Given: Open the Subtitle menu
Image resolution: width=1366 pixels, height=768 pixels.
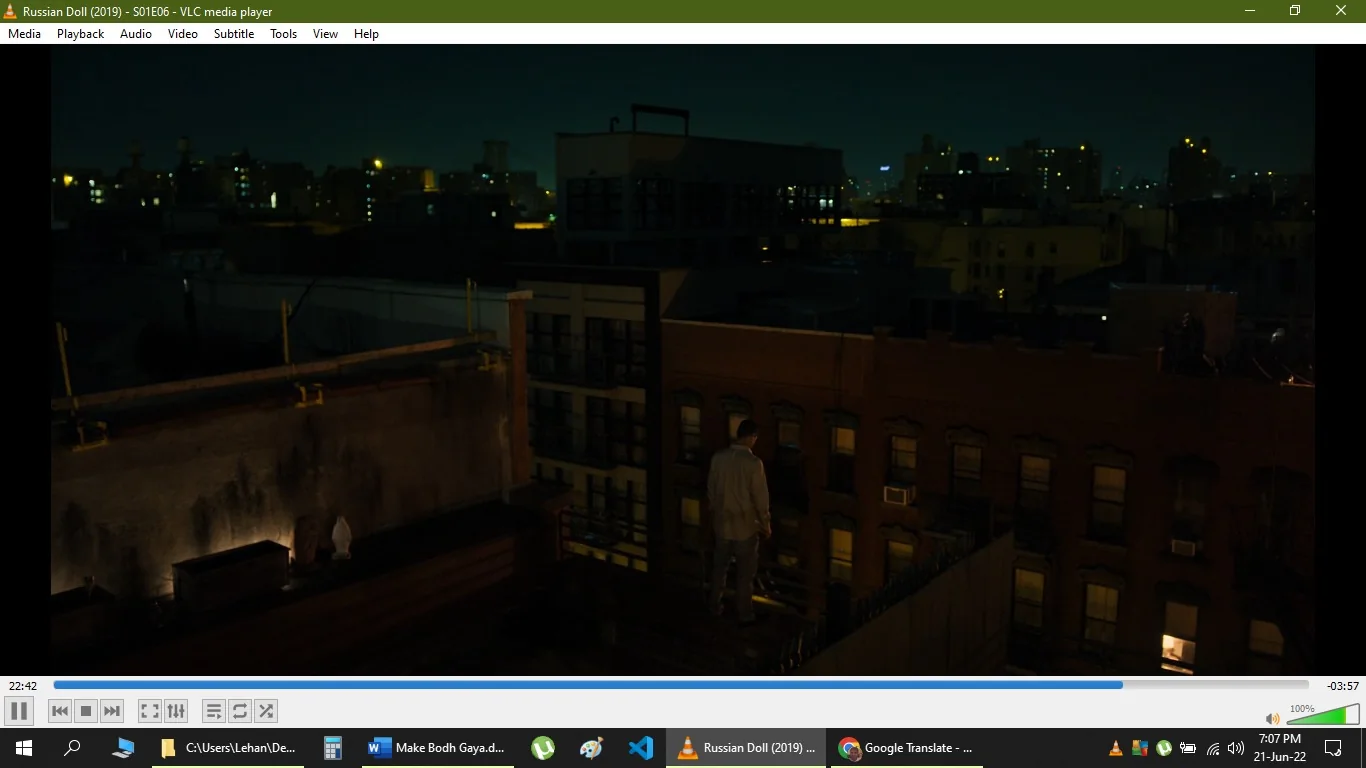Looking at the screenshot, I should (234, 34).
